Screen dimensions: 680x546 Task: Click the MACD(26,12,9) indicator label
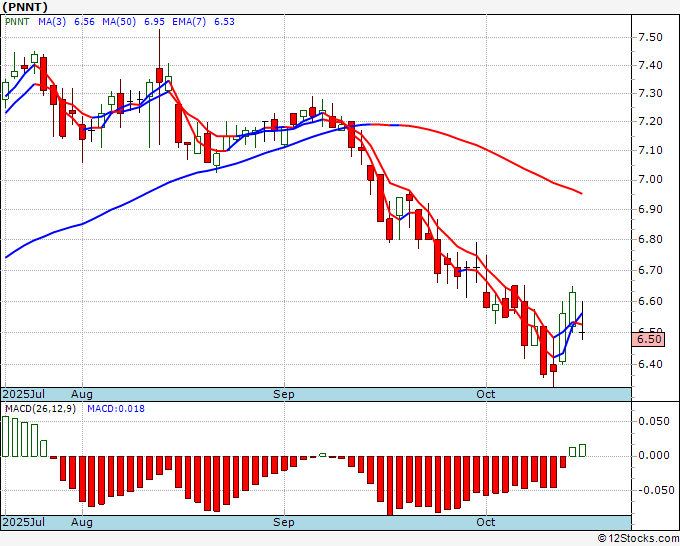40,409
